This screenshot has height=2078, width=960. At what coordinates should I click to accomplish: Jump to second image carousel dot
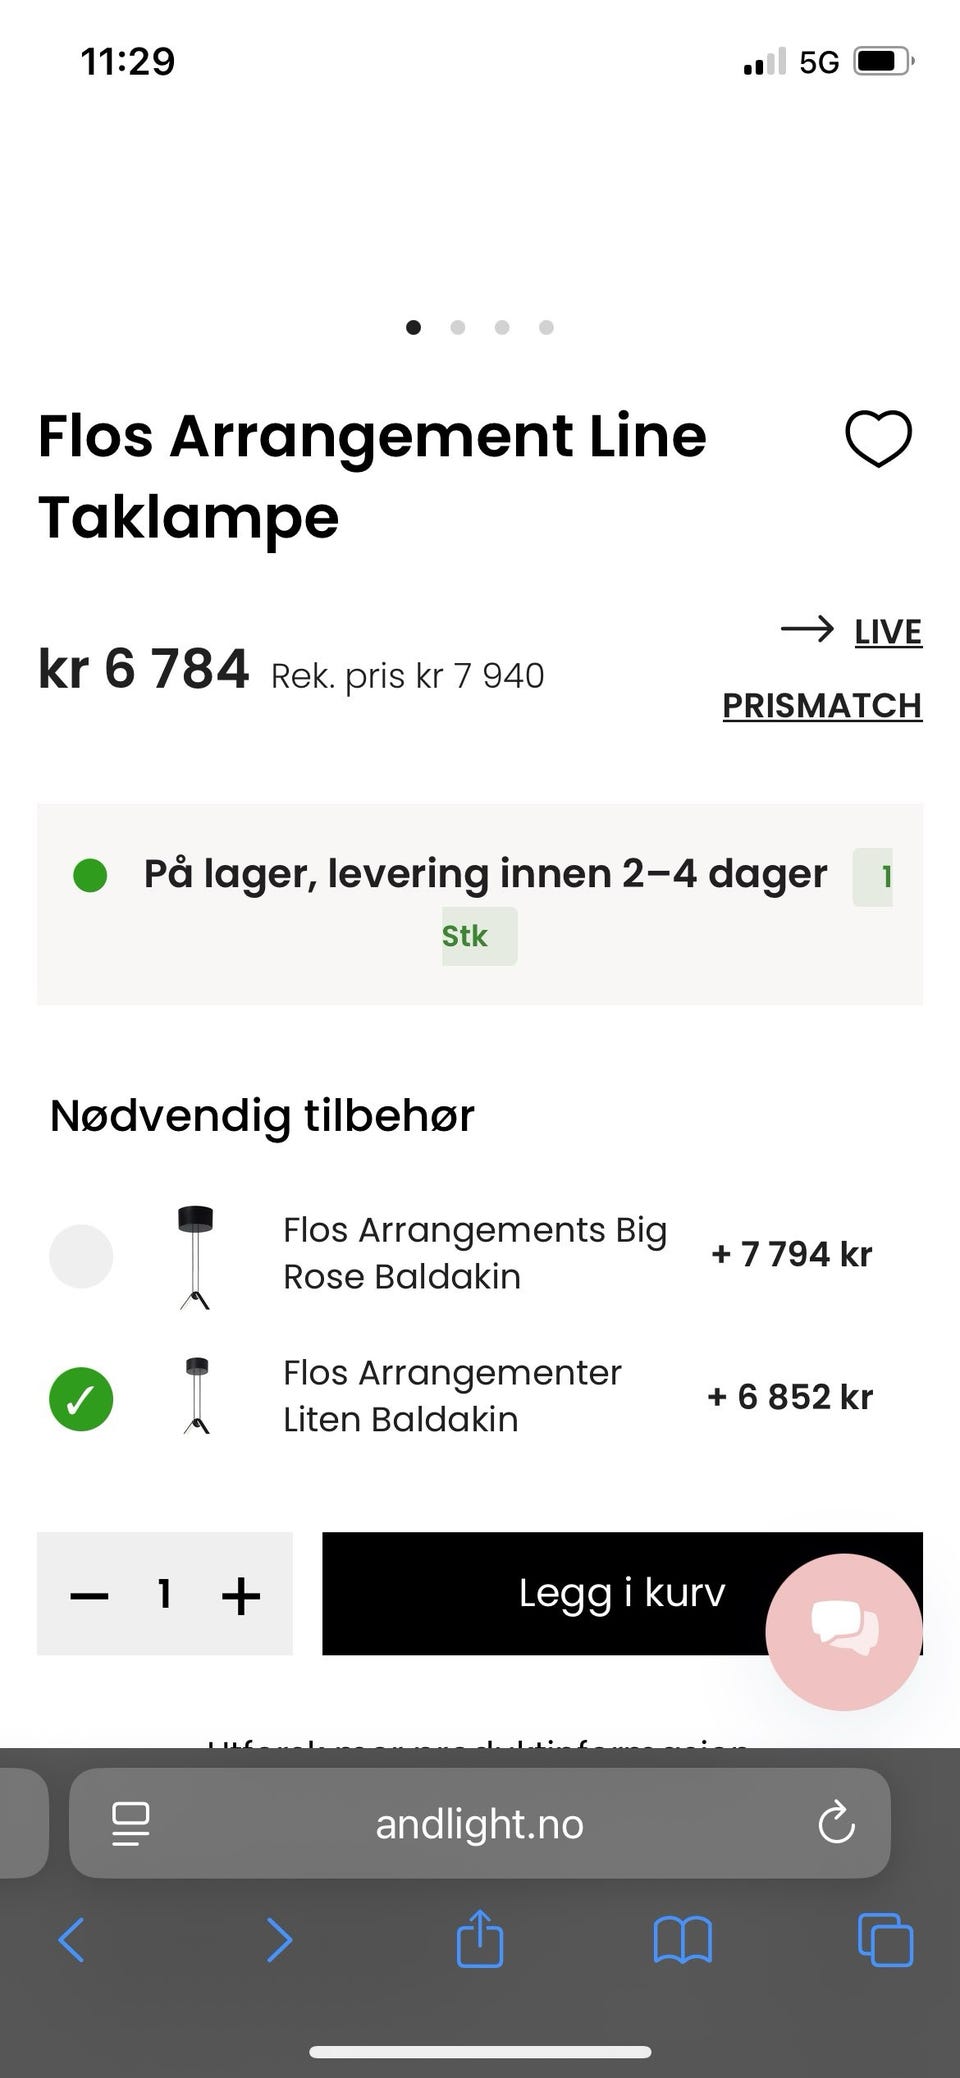click(x=458, y=327)
